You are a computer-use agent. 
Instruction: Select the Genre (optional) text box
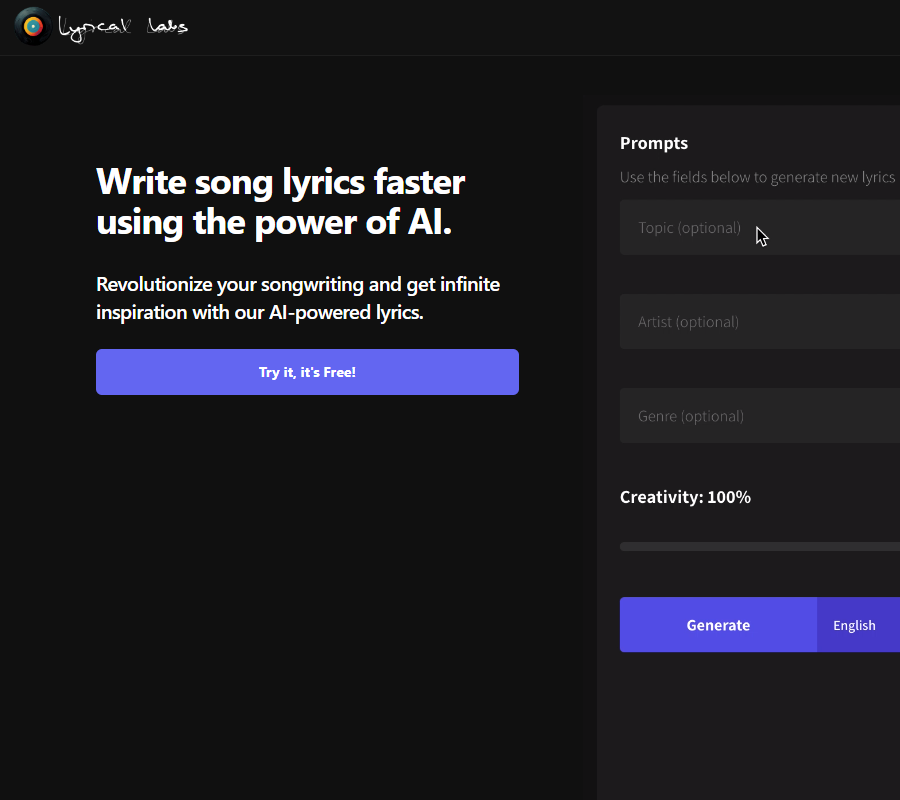pos(760,416)
